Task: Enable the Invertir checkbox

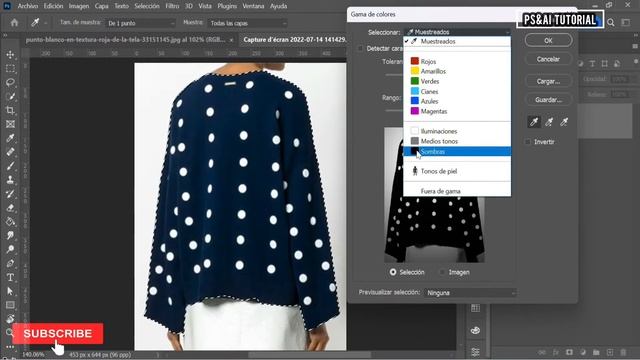Action: (x=528, y=142)
